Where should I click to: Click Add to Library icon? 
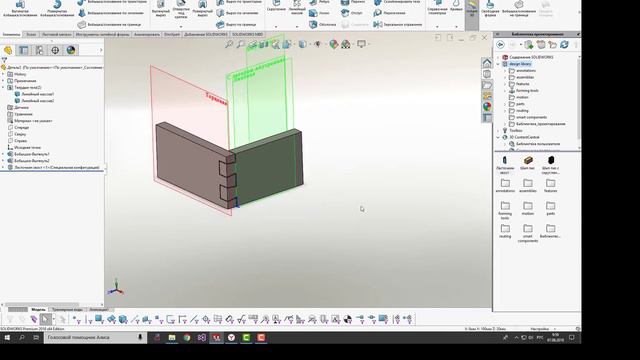529,44
